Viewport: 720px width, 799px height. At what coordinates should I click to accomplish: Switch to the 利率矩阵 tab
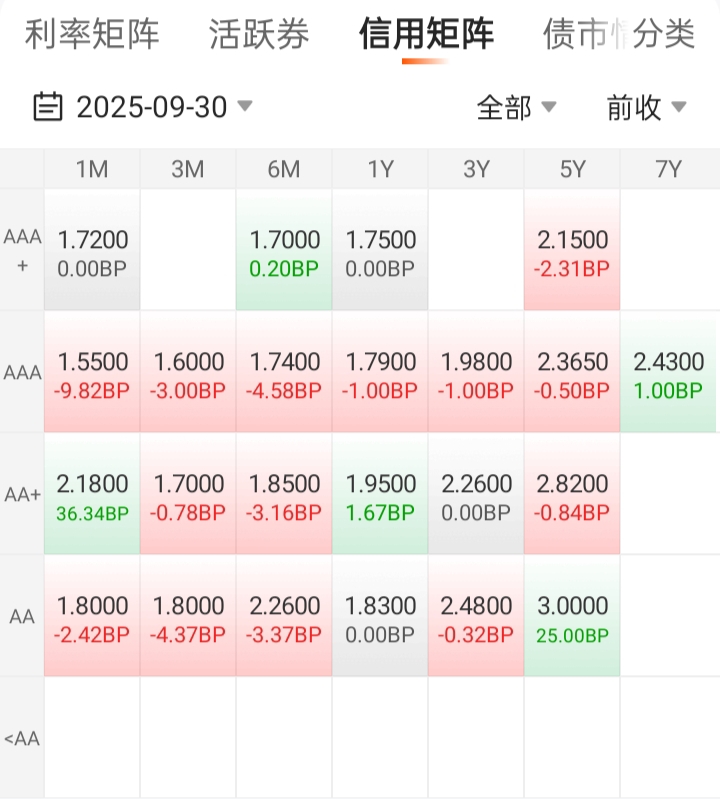click(x=92, y=35)
